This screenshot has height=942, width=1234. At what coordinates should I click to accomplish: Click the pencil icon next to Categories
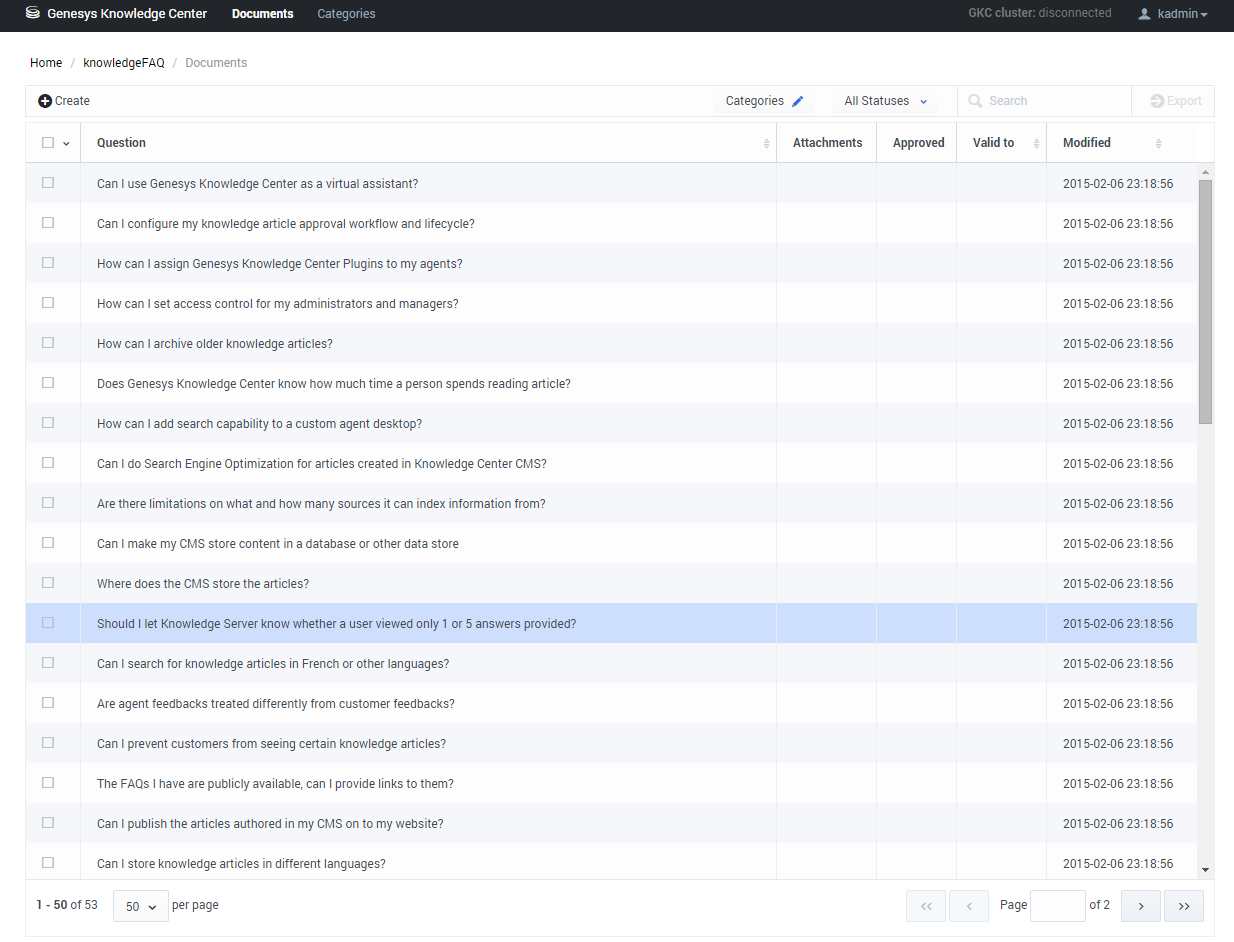click(798, 100)
